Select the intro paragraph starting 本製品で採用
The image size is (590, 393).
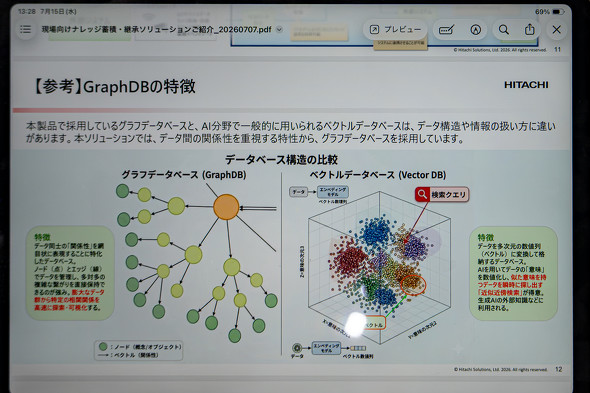click(290, 132)
